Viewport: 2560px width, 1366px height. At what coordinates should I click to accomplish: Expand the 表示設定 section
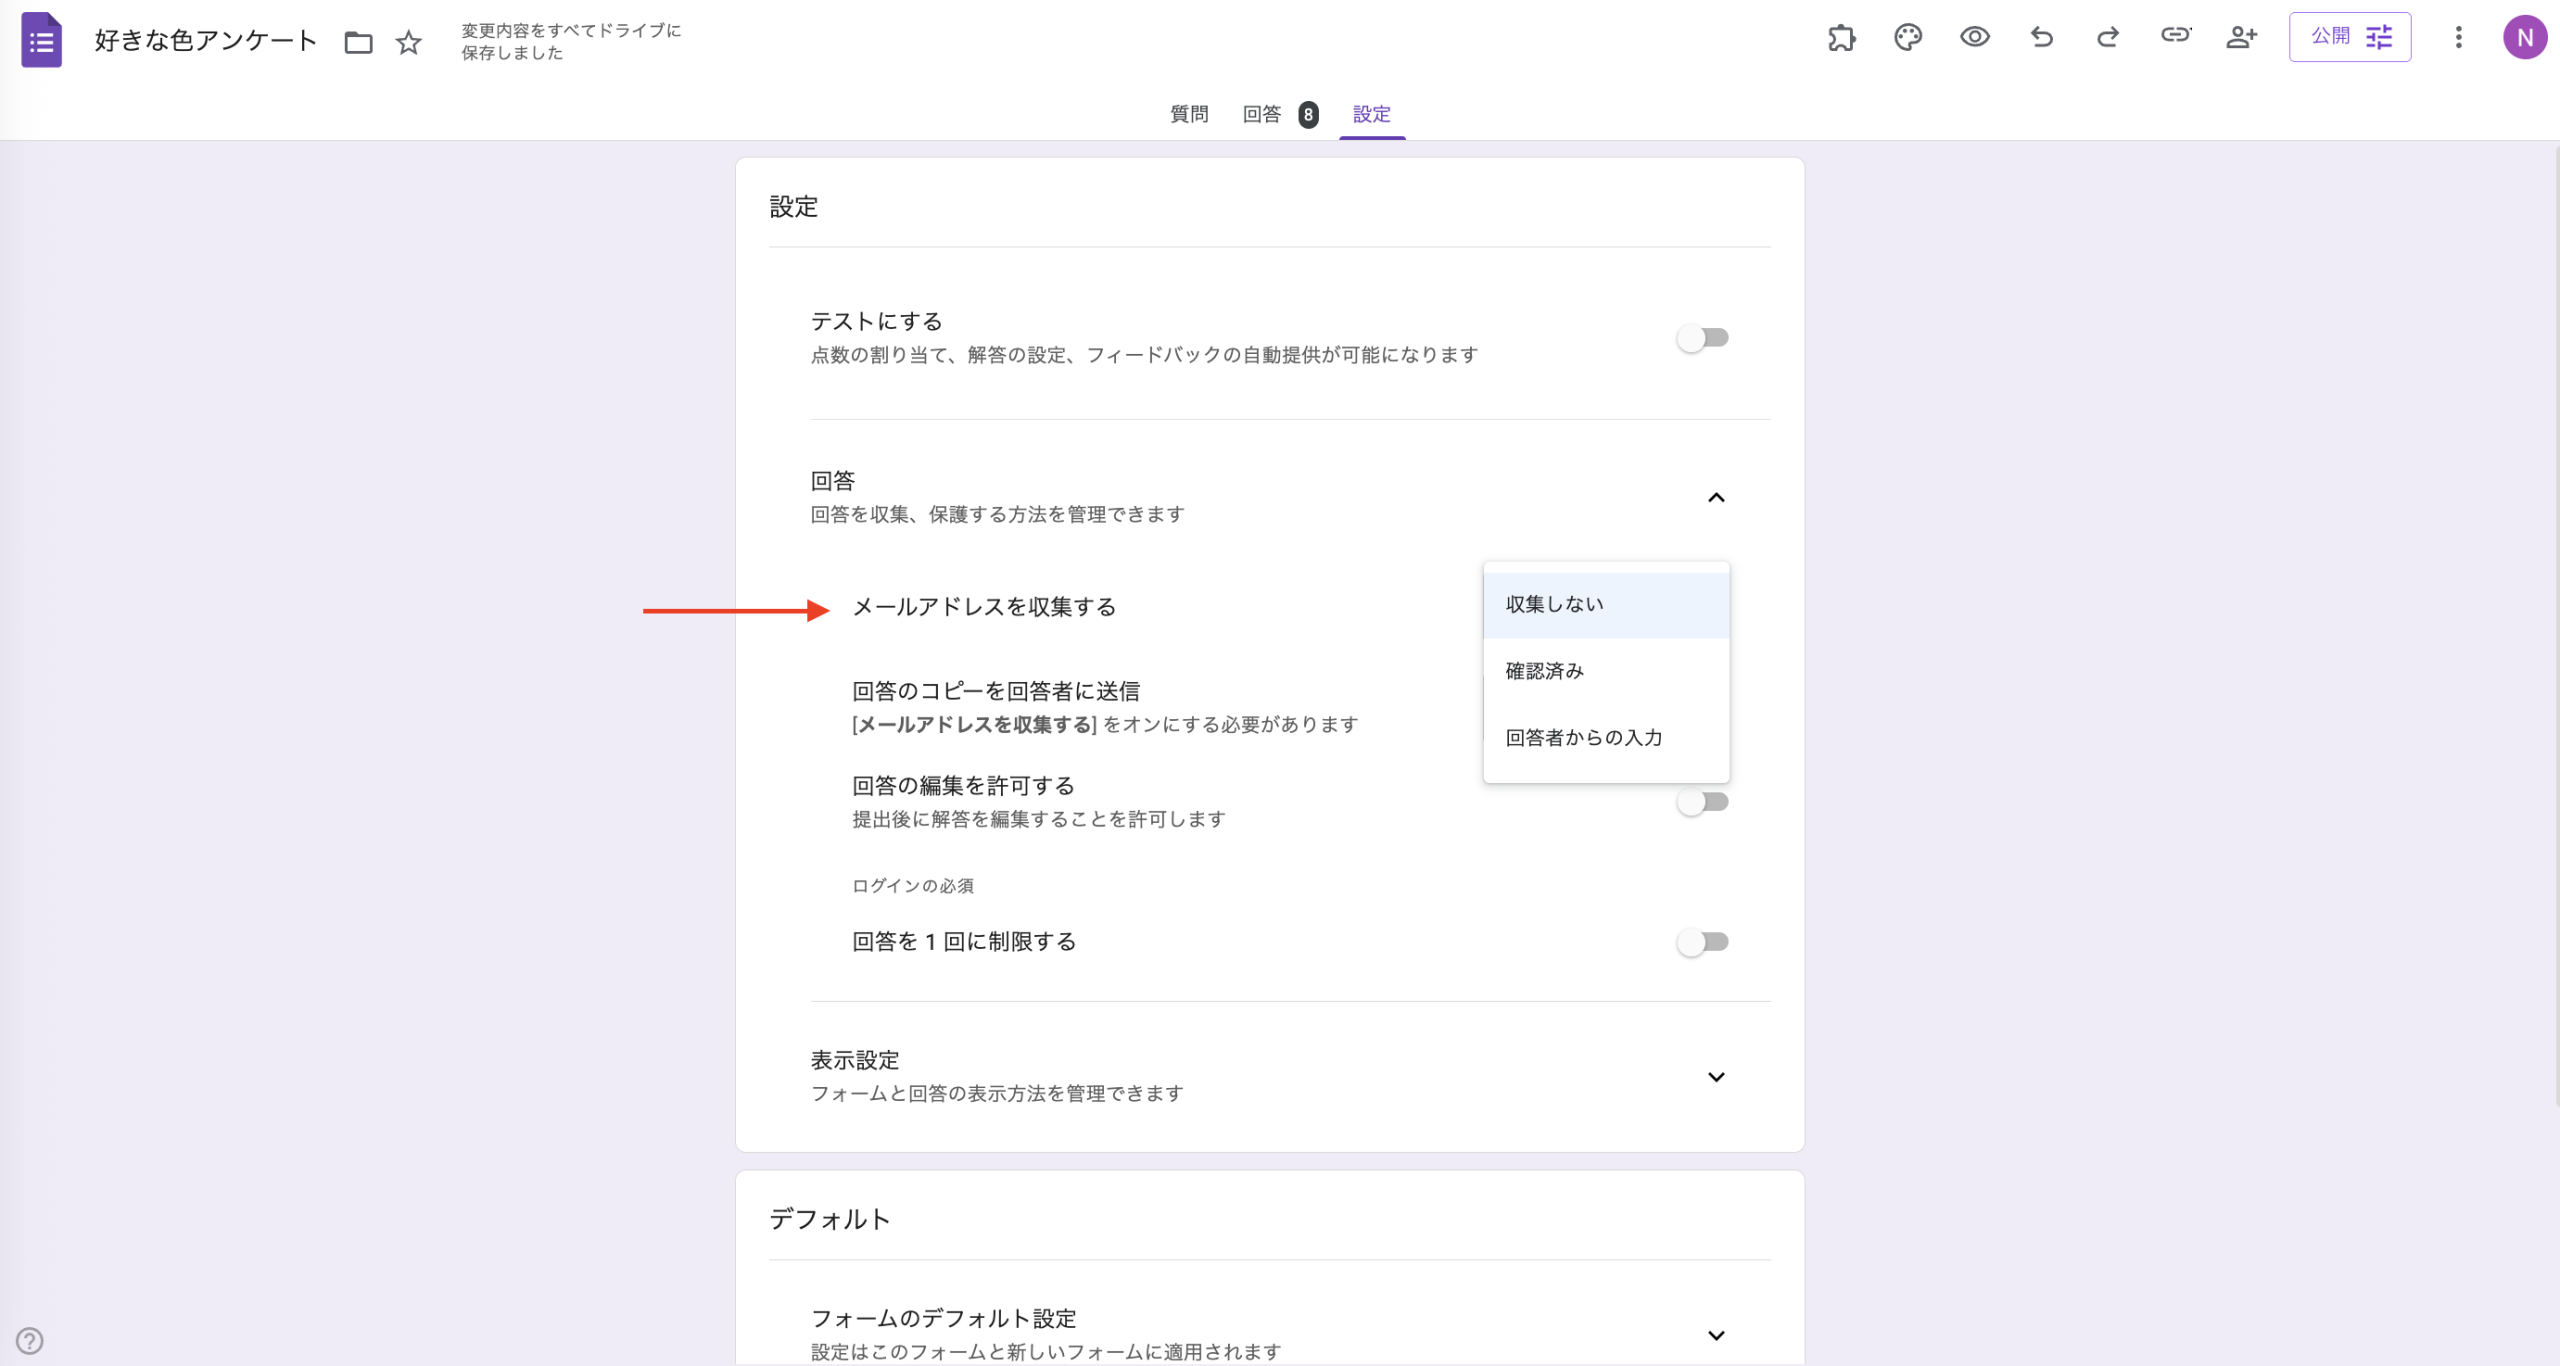pos(1717,1077)
